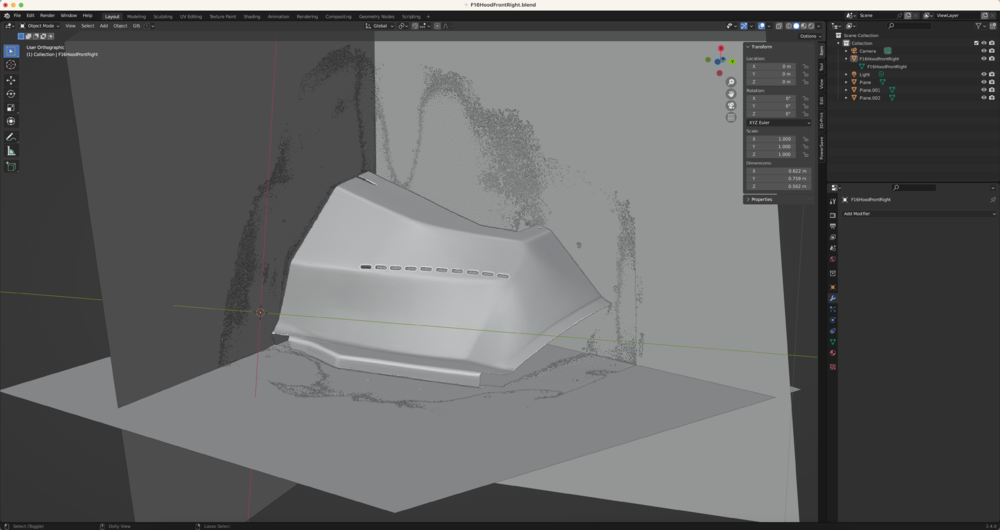The height and width of the screenshot is (530, 1000).
Task: Select the Move tool in the toolbar
Action: coord(11,79)
